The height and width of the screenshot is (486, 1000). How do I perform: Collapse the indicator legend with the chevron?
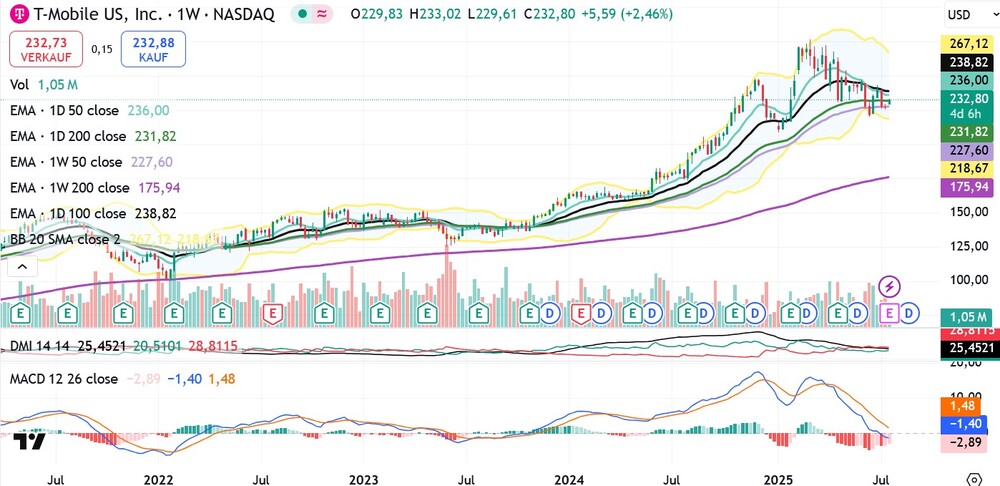tap(22, 267)
